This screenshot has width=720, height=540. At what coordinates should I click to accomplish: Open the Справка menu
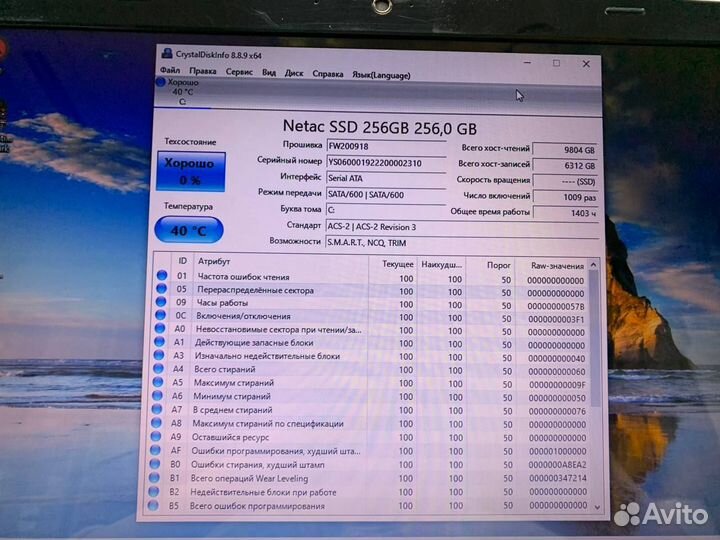tap(327, 74)
